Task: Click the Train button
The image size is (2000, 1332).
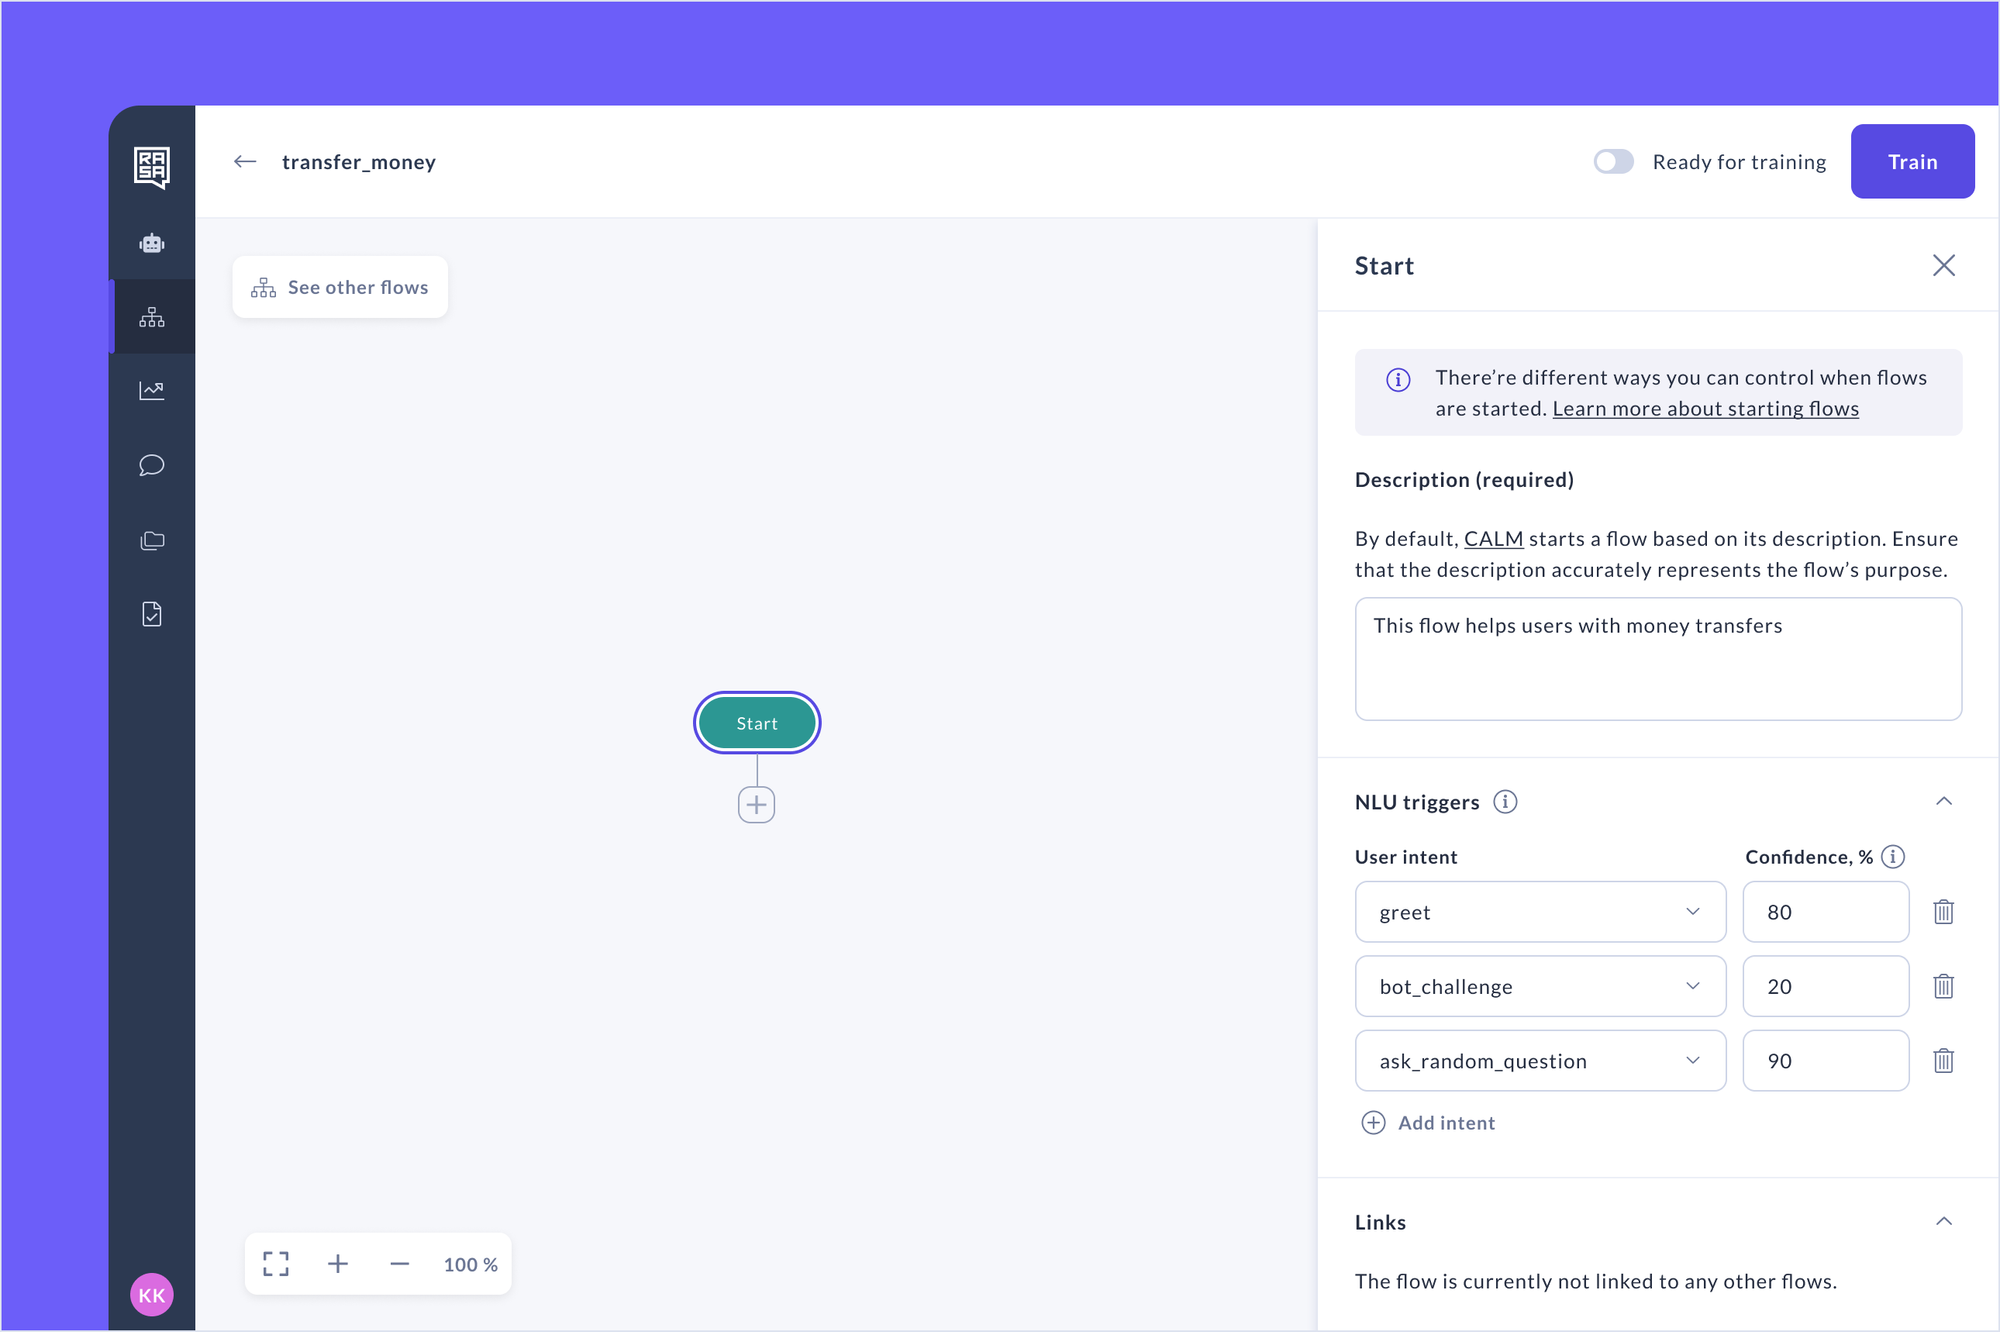Action: (1911, 162)
